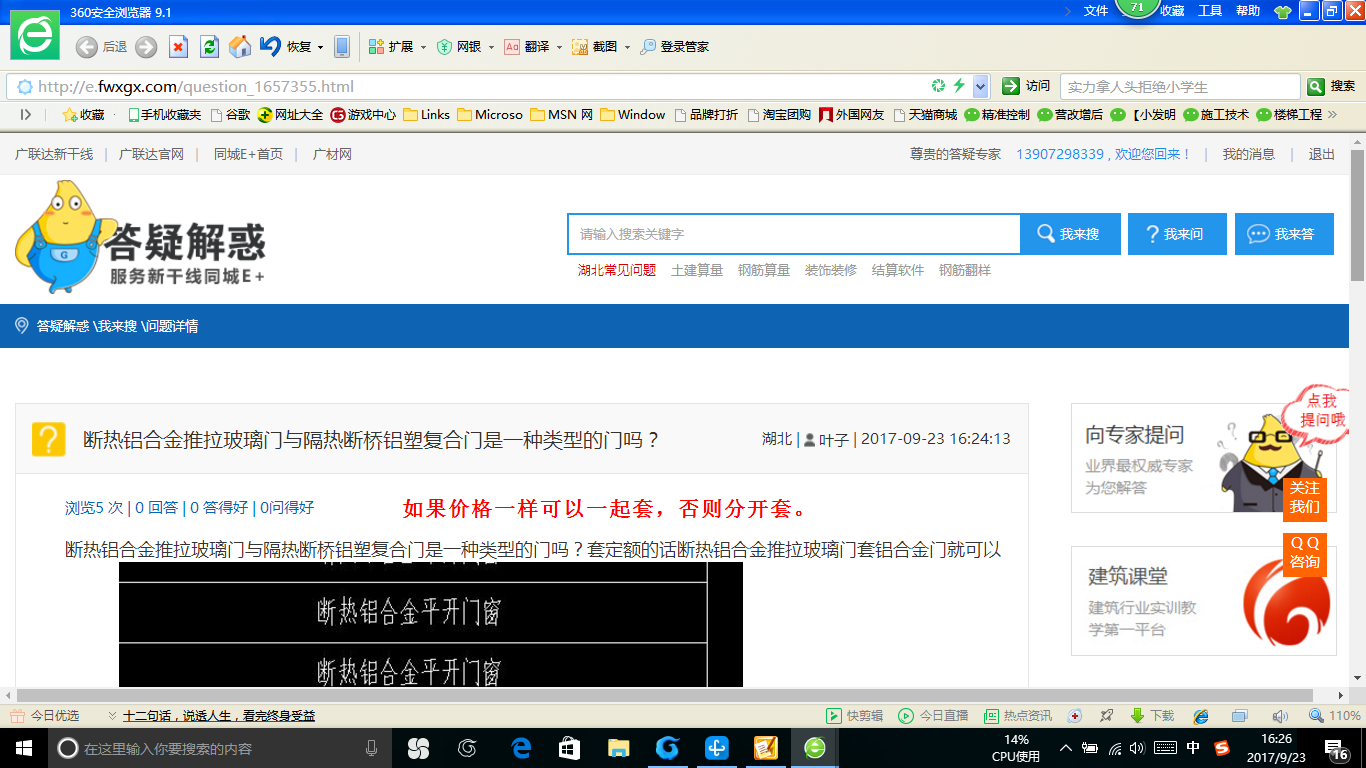
Task: Click the 答疑解惑 mascot logo
Action: pos(140,236)
